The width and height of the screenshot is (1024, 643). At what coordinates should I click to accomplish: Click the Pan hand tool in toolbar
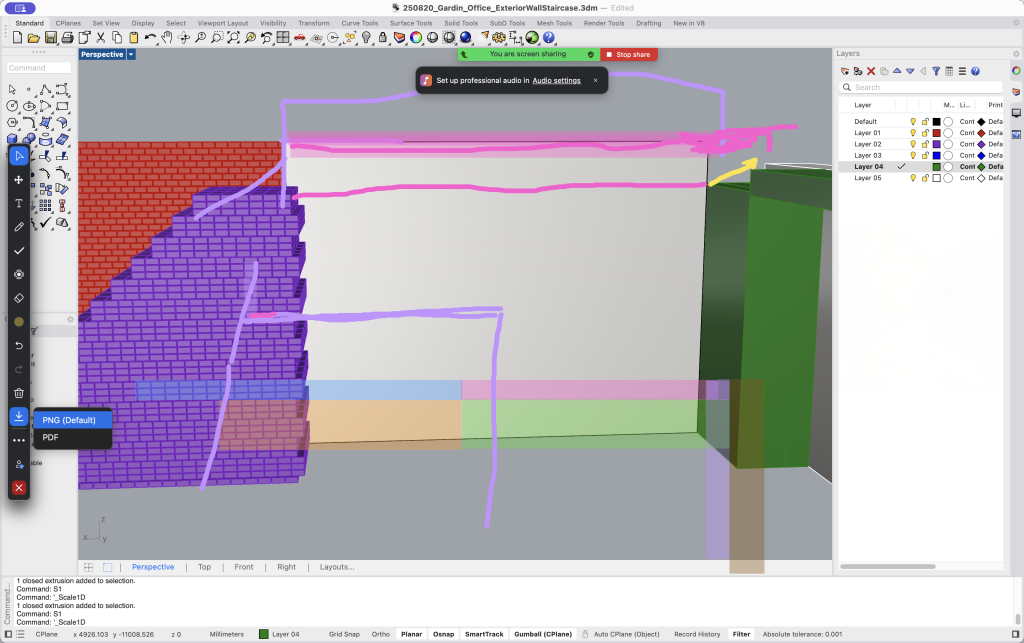pos(167,38)
